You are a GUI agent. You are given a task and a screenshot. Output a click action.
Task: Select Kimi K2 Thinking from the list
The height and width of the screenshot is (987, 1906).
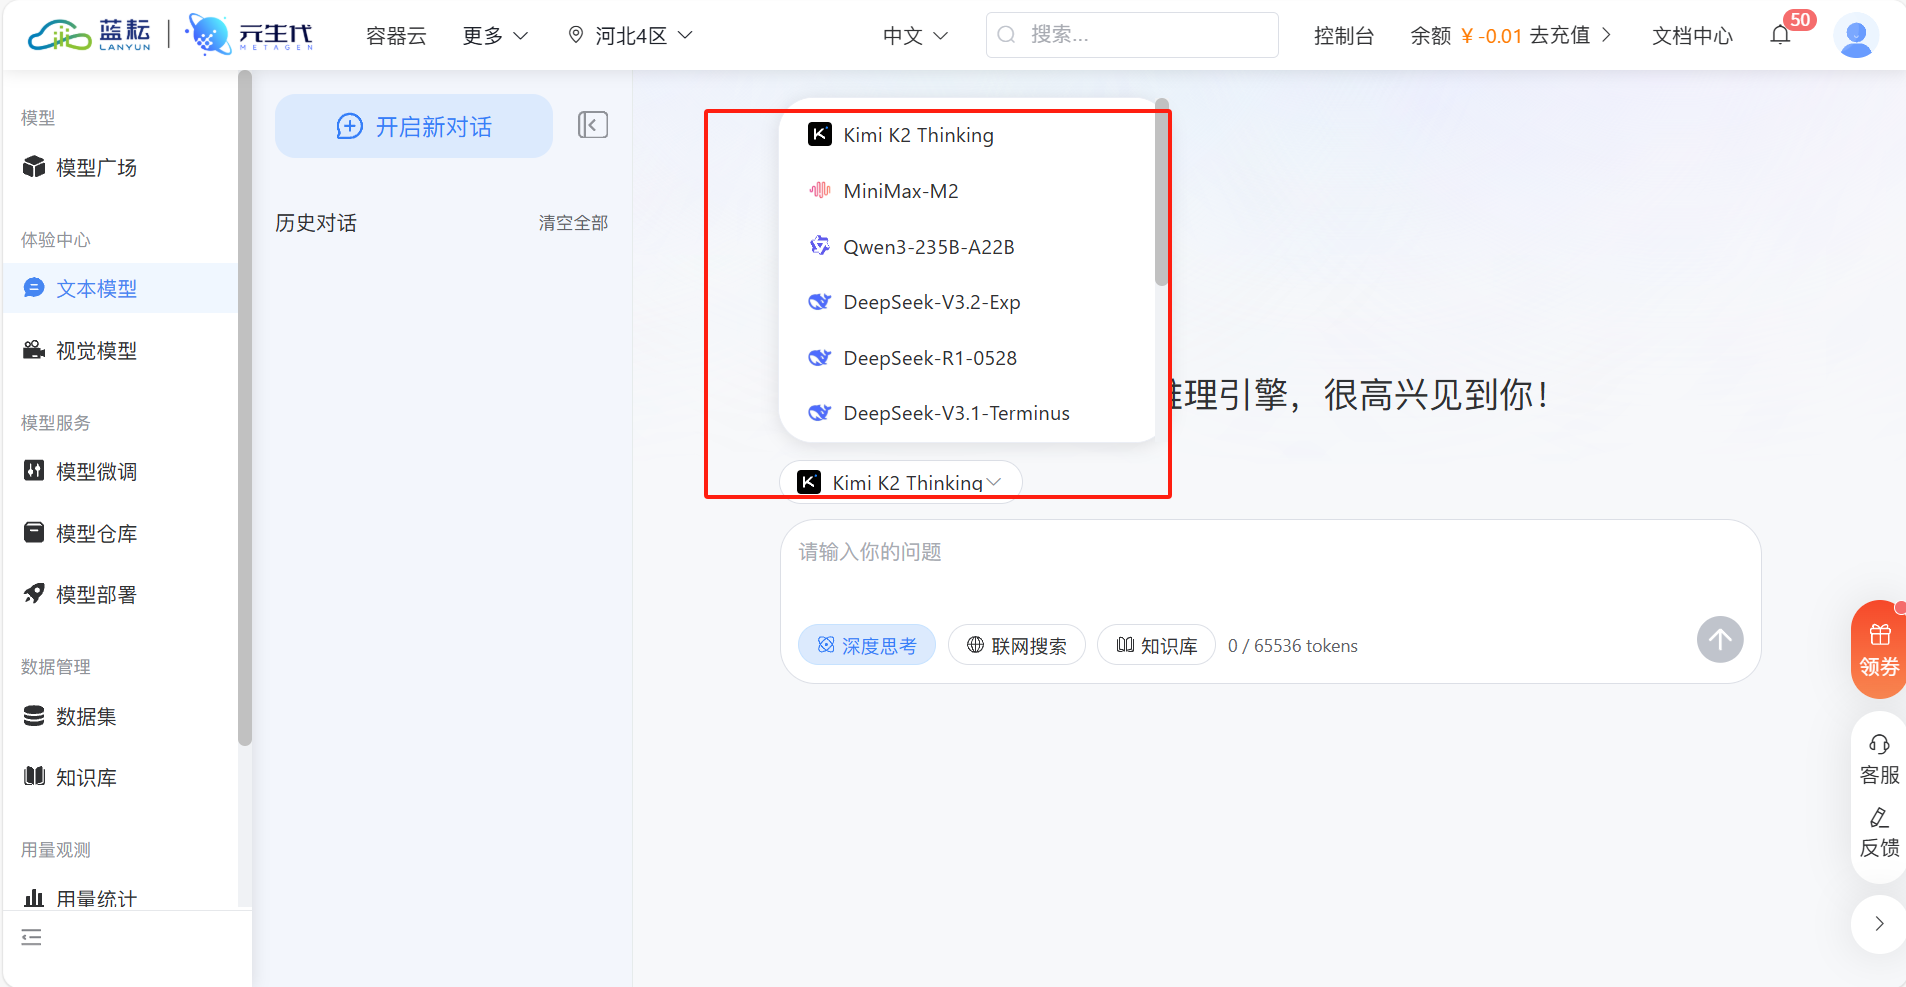click(x=966, y=134)
